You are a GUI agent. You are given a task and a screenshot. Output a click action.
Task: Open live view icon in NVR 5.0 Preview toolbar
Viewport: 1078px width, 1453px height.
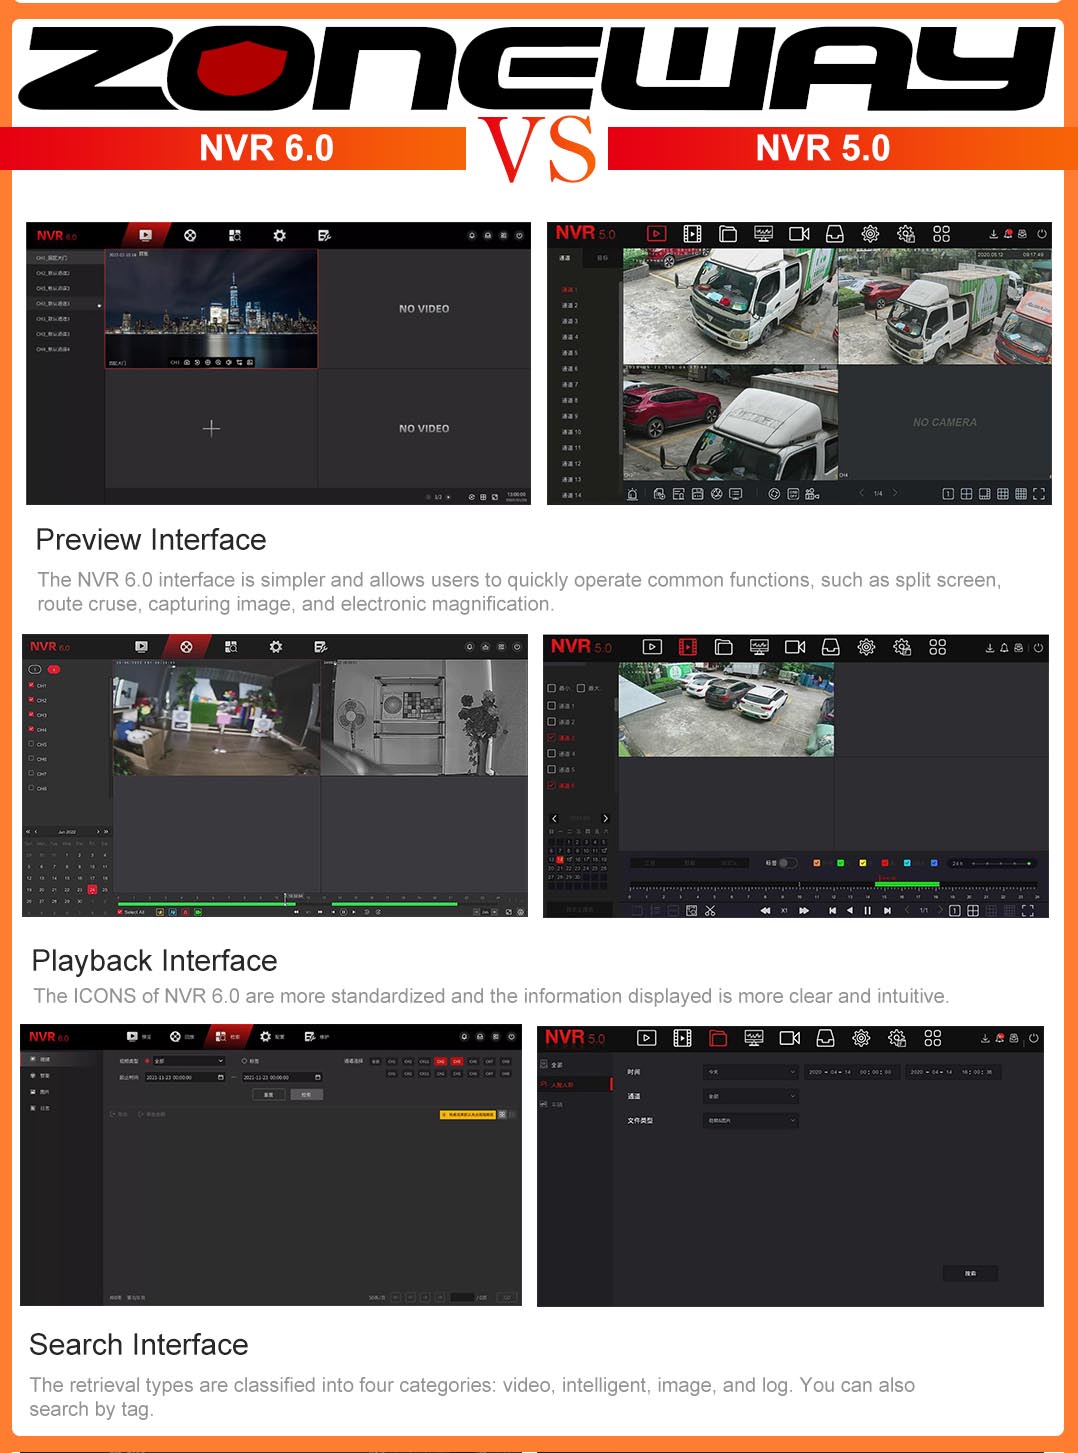656,233
